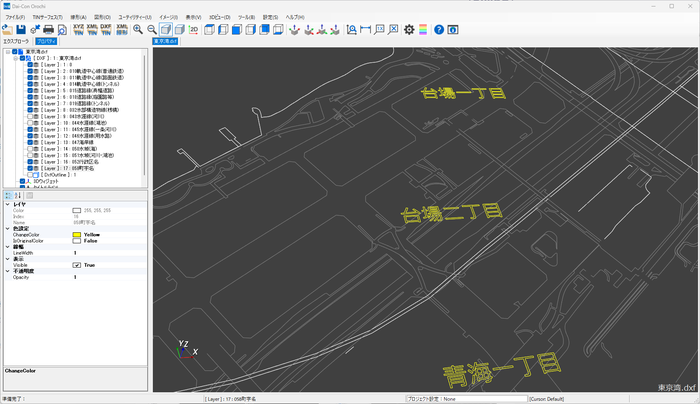
Task: Click the yellow 青海一丁目 label in the viewport
Action: point(502,369)
